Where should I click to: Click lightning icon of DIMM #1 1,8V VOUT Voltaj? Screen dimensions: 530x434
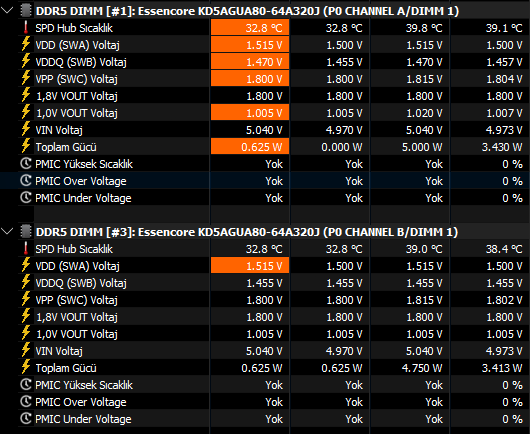[x=26, y=95]
